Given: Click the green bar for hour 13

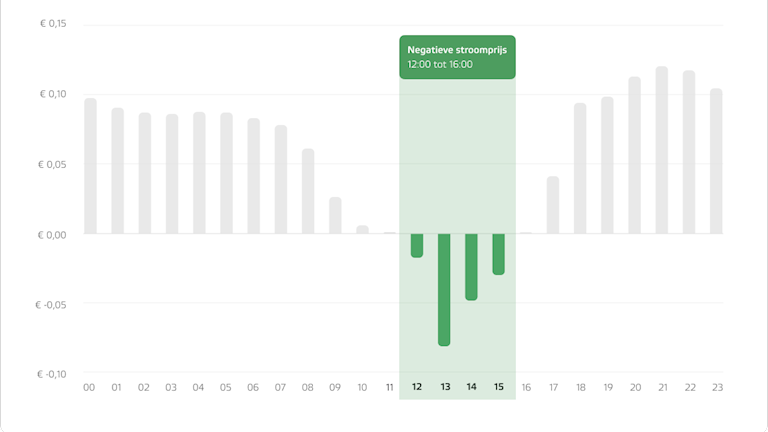Looking at the screenshot, I should point(444,289).
